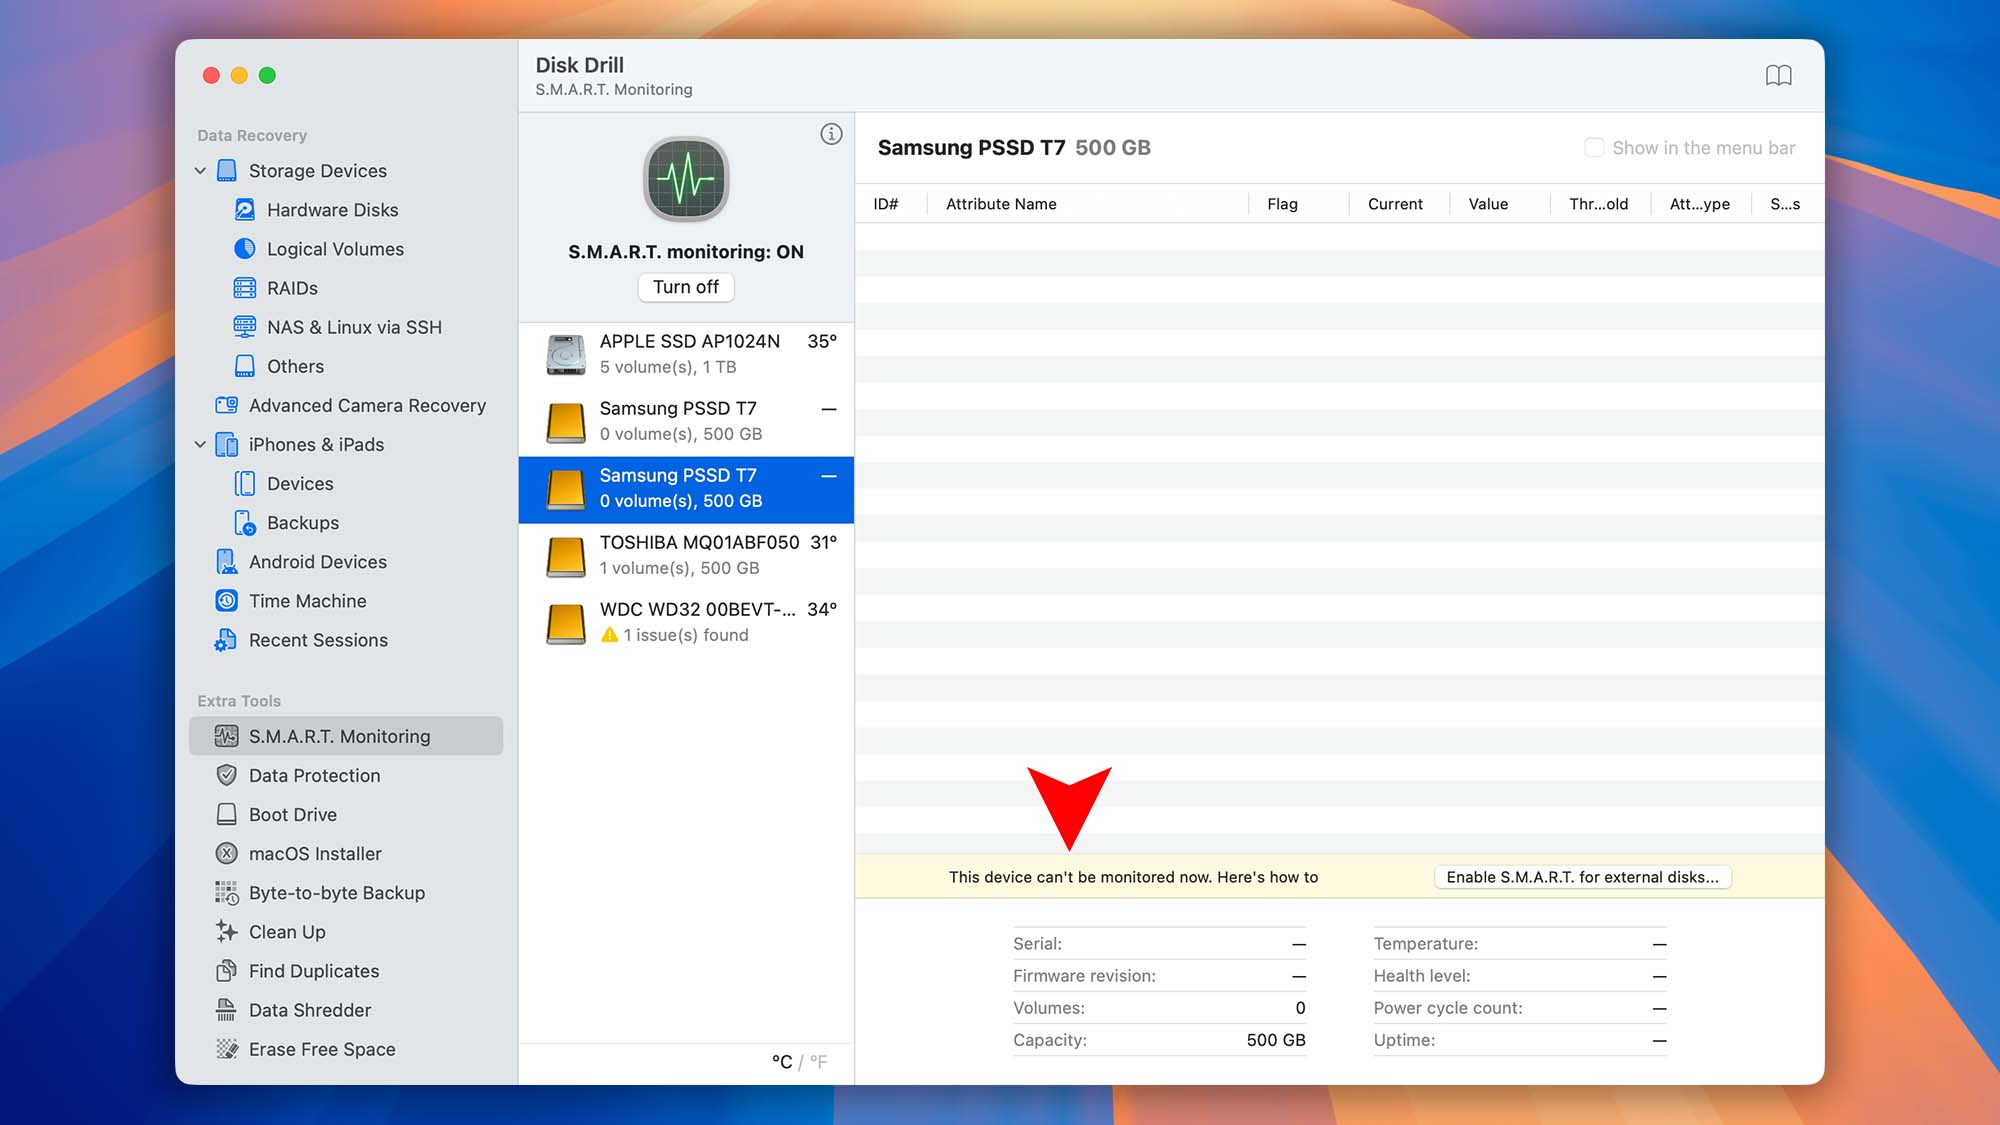Turn off S.M.A.R.T. monitoring

pyautogui.click(x=686, y=287)
